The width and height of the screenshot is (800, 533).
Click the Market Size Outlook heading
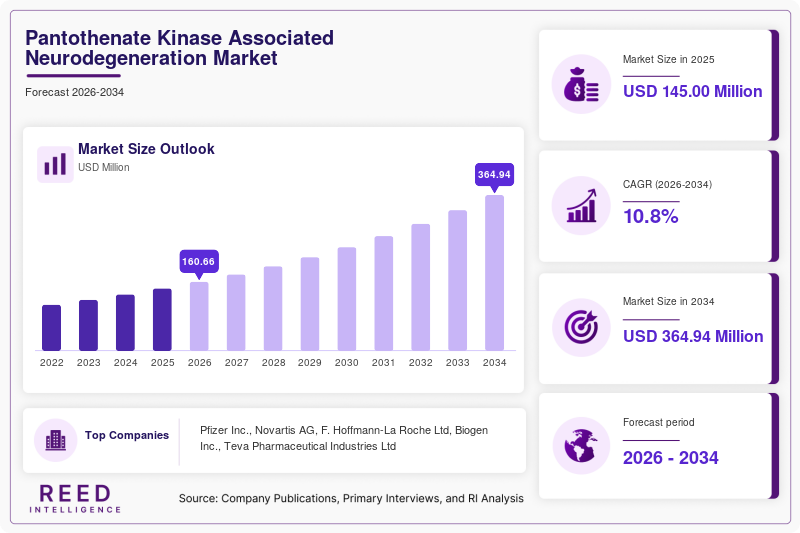pyautogui.click(x=146, y=149)
